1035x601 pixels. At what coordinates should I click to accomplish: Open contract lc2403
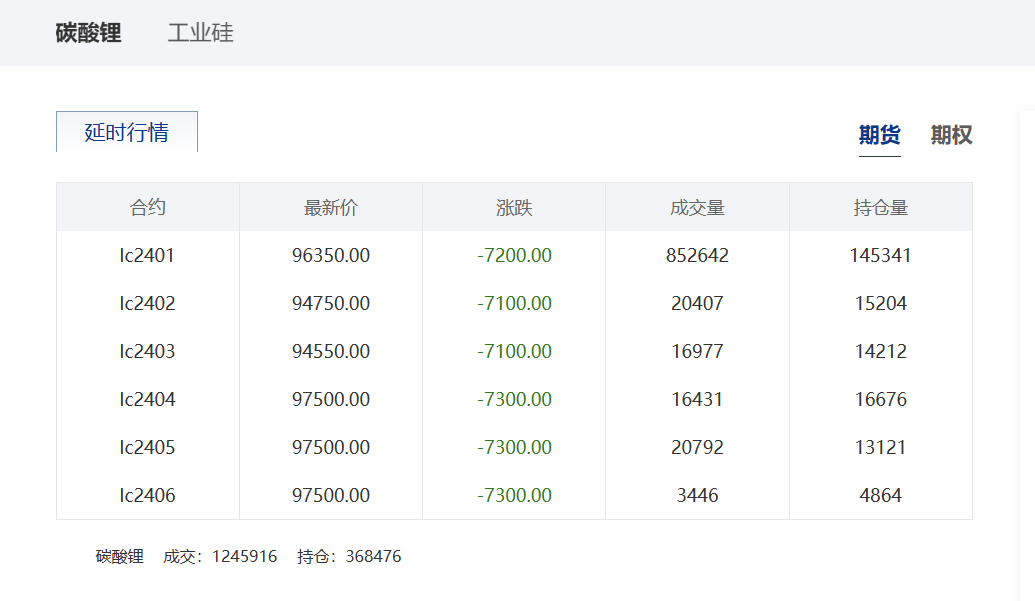(148, 352)
